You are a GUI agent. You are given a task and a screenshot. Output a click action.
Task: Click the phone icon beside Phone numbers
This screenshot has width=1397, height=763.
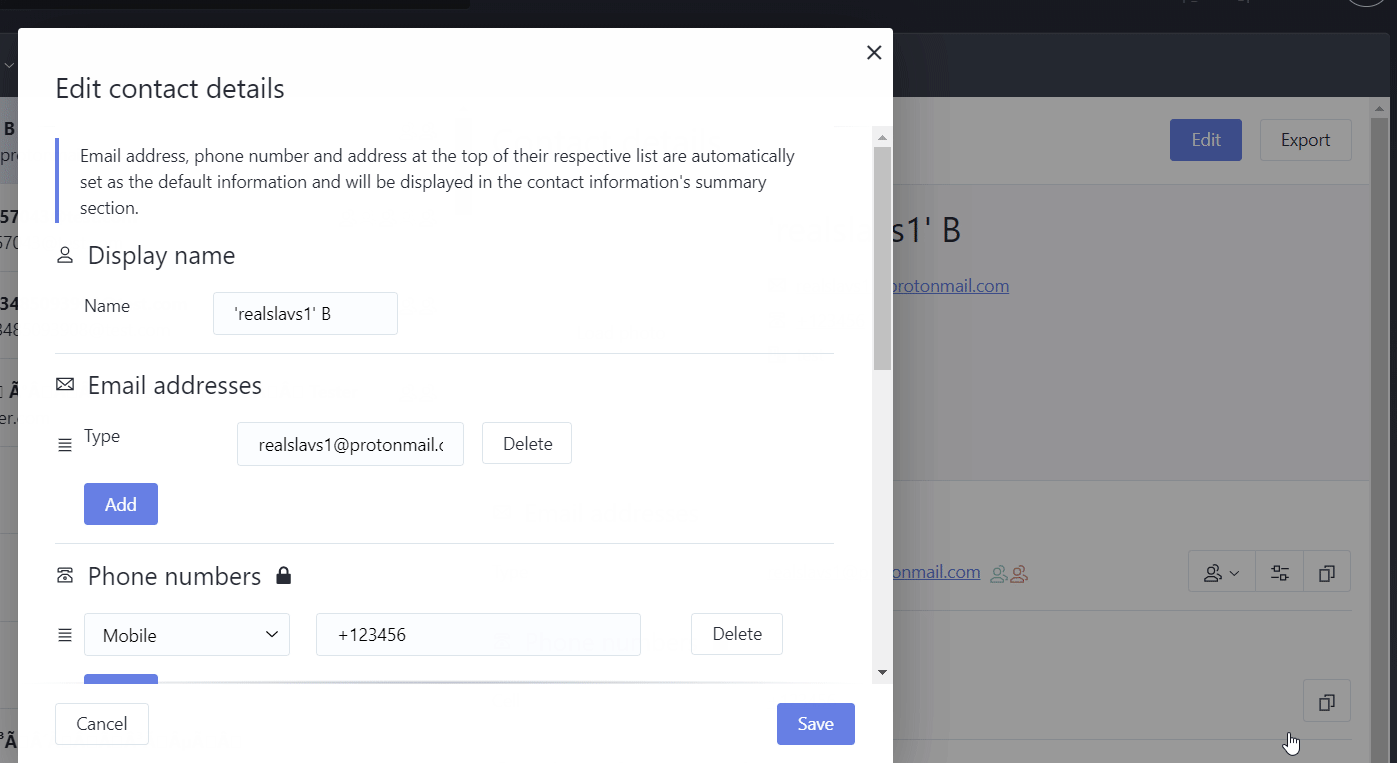64,575
